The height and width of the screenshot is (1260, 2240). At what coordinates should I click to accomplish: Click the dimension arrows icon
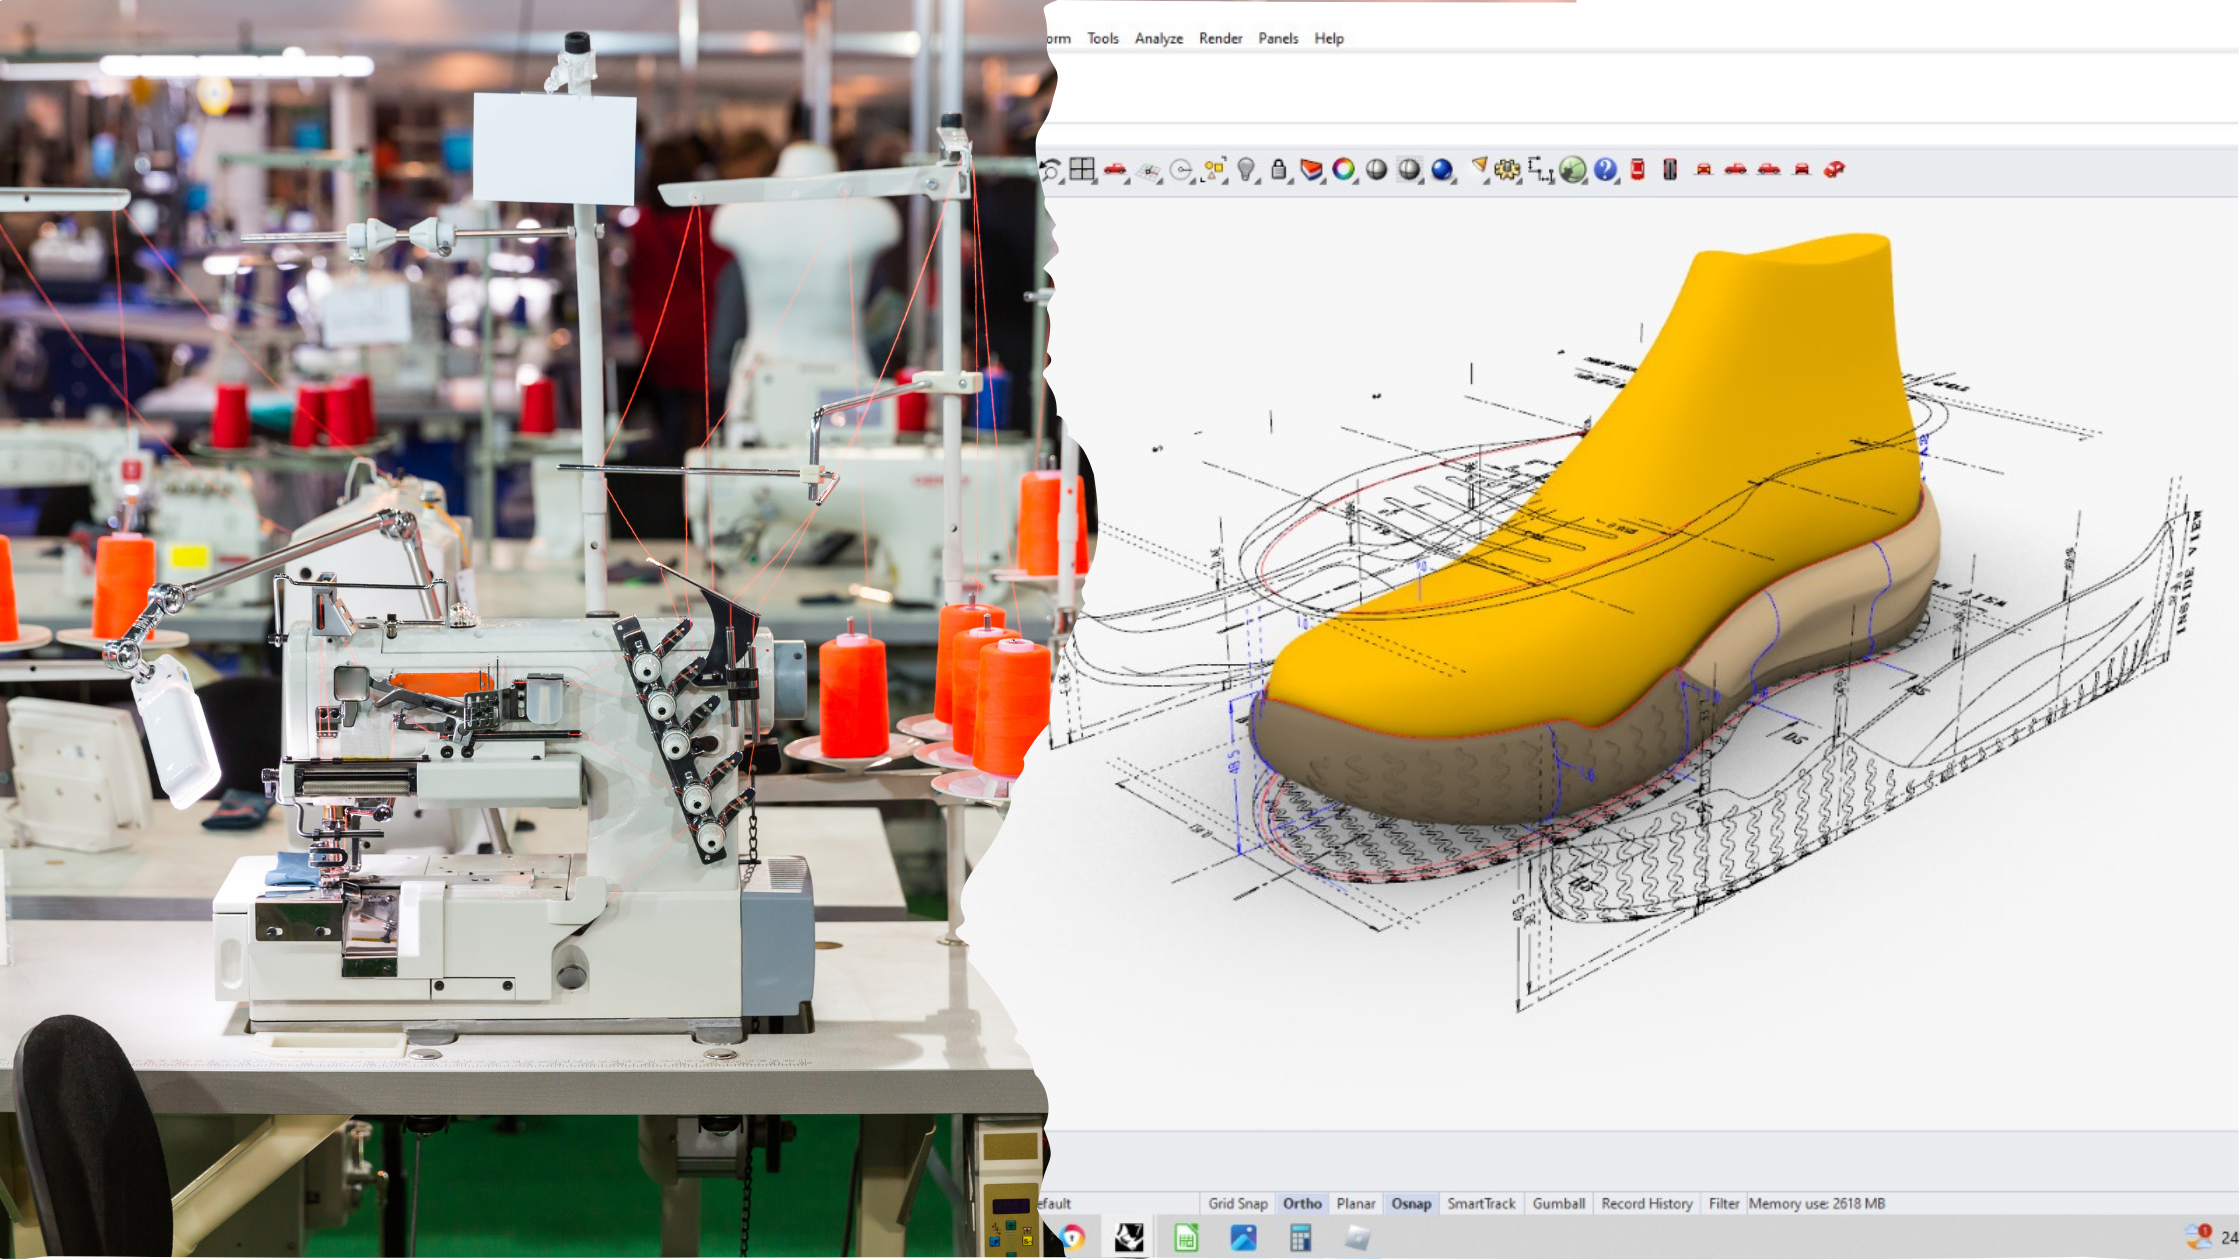(1540, 170)
